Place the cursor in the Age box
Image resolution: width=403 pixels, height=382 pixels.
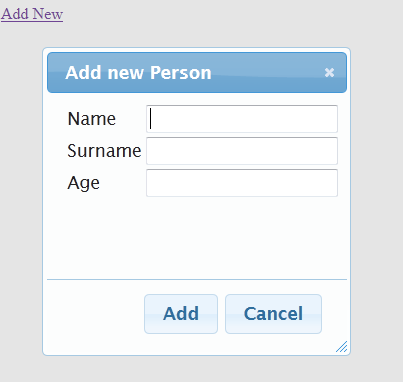tap(242, 183)
